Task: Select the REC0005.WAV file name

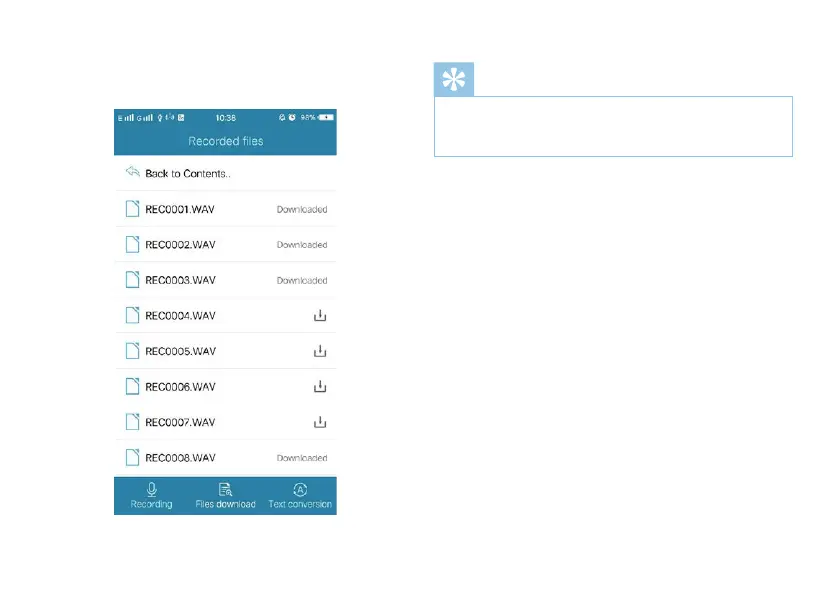Action: [180, 351]
